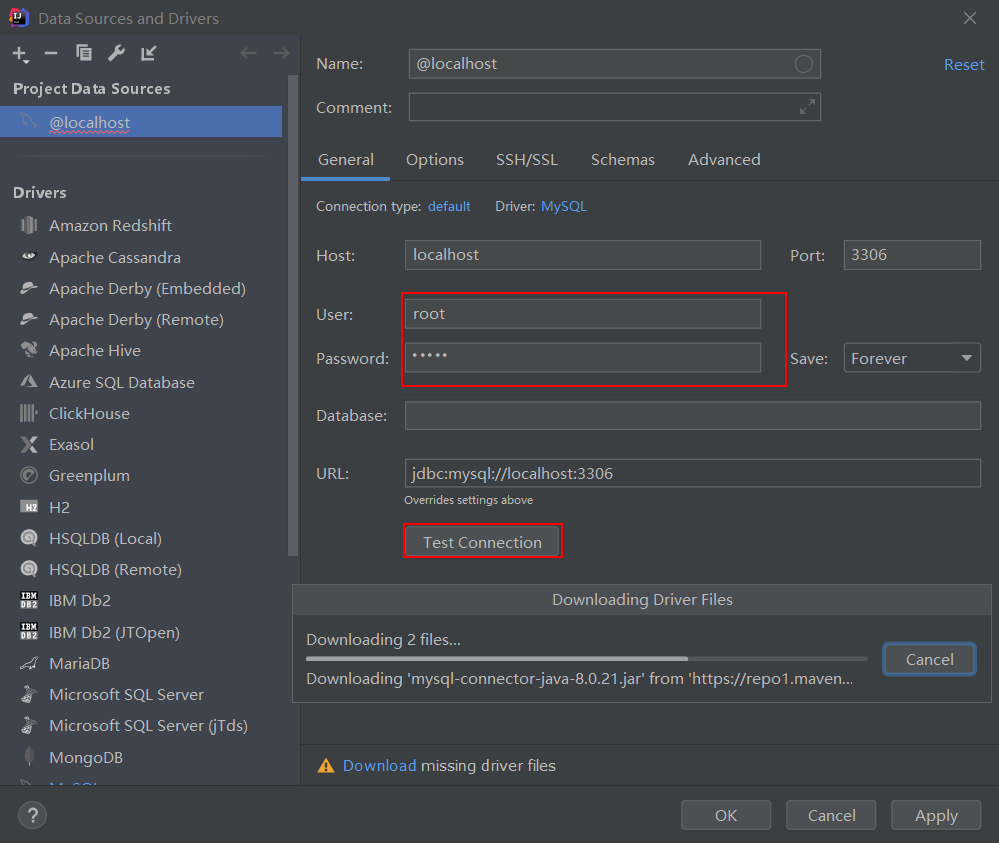
Task: Click the Amazon Redshift driver icon
Action: click(x=29, y=225)
